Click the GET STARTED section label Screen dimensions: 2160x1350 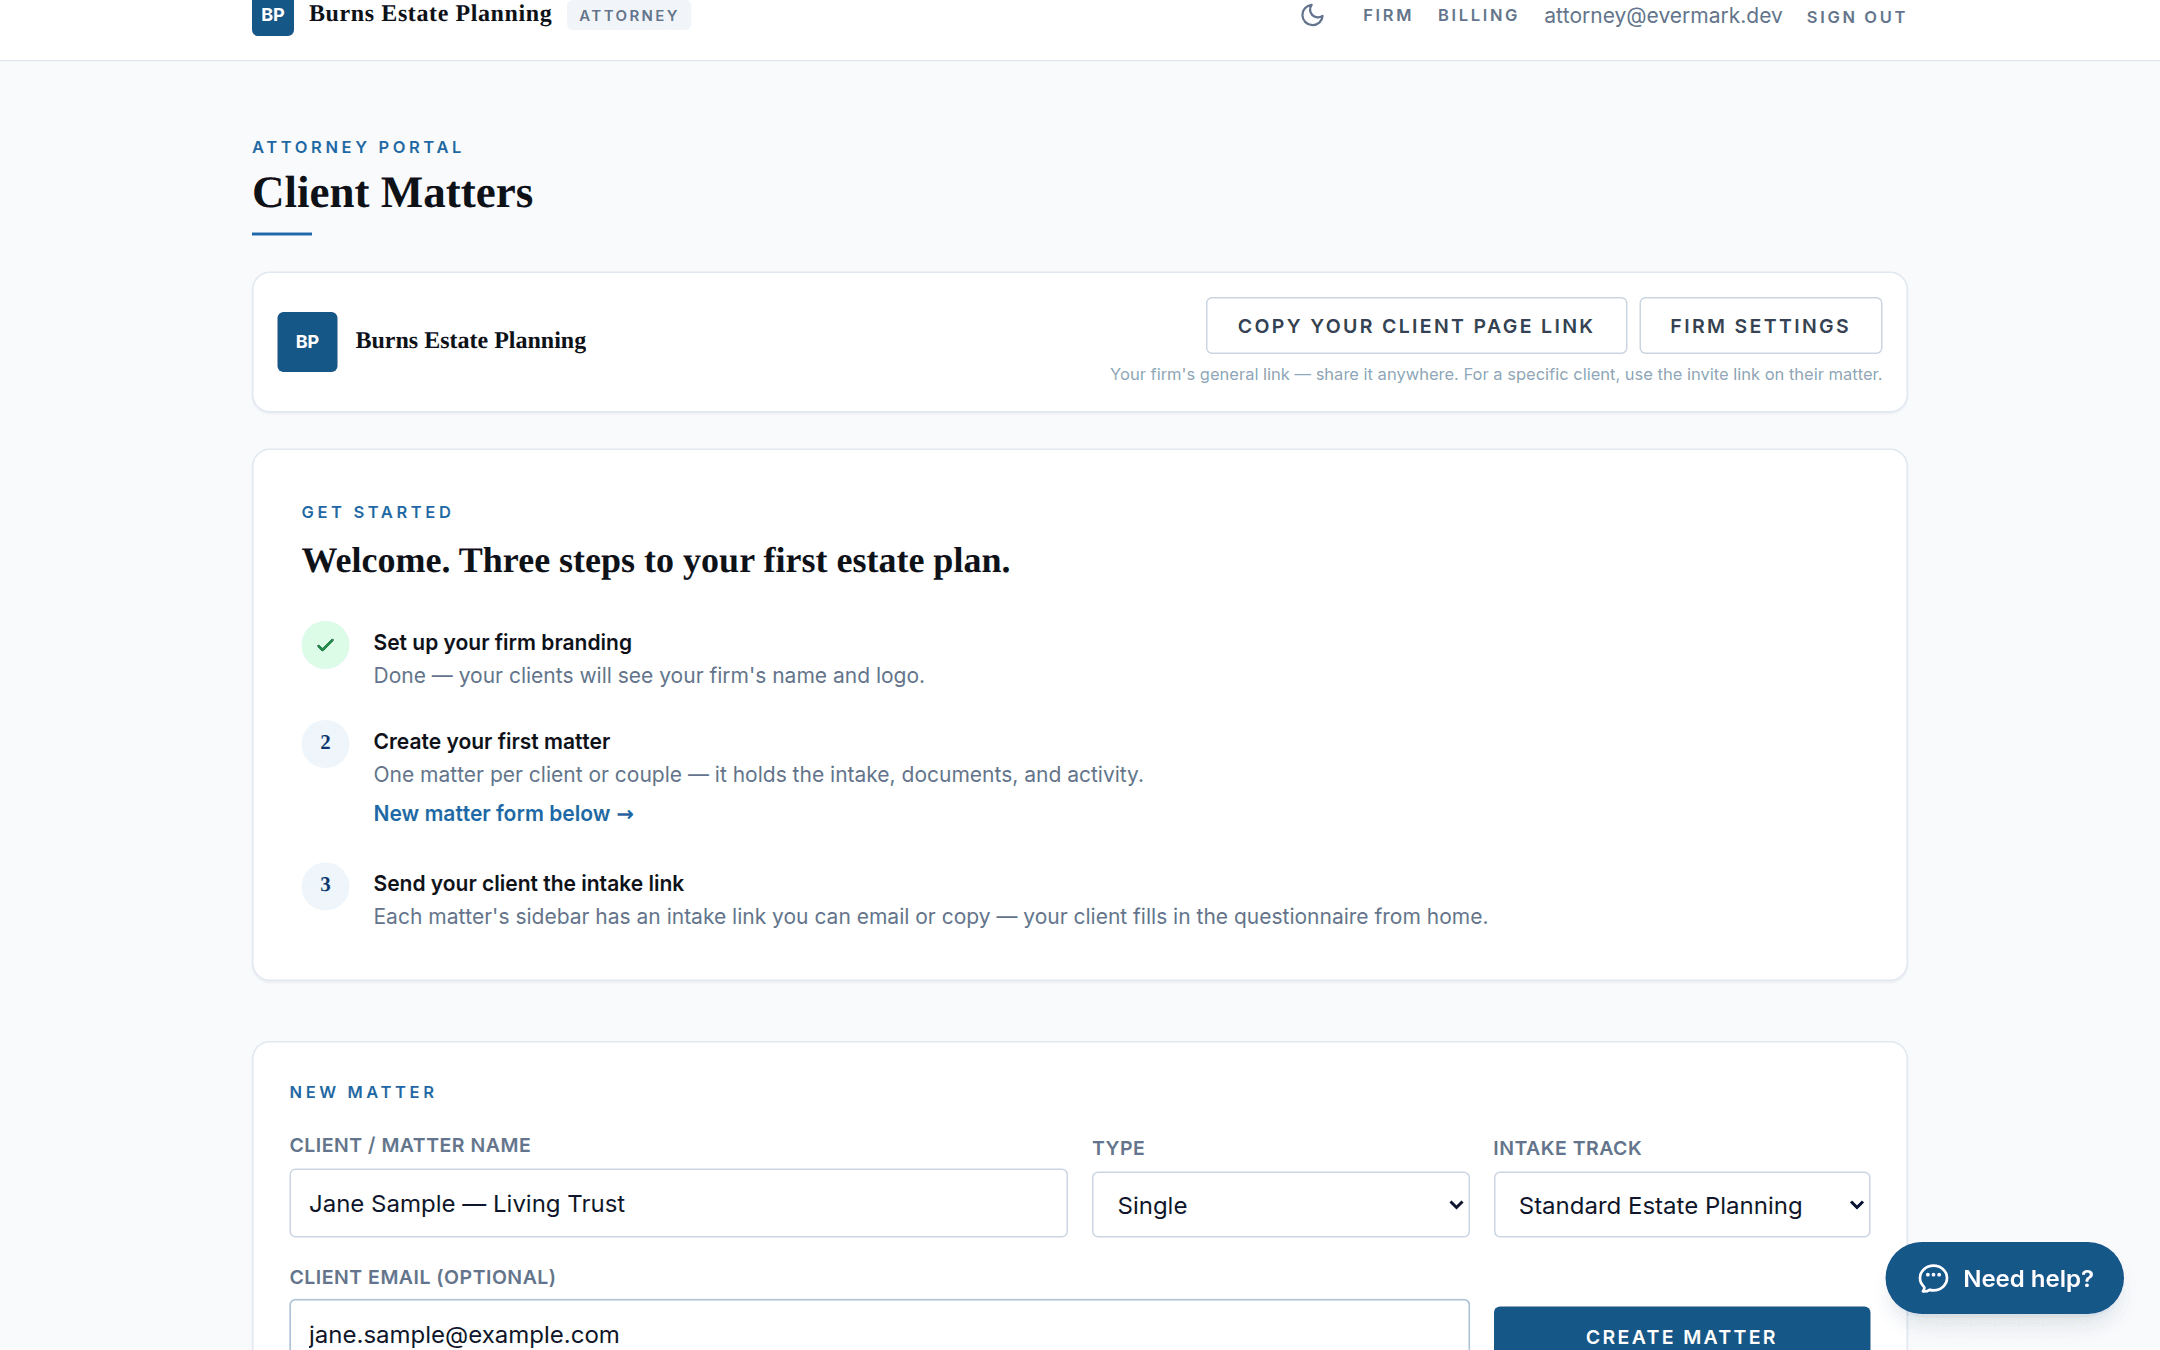(377, 513)
